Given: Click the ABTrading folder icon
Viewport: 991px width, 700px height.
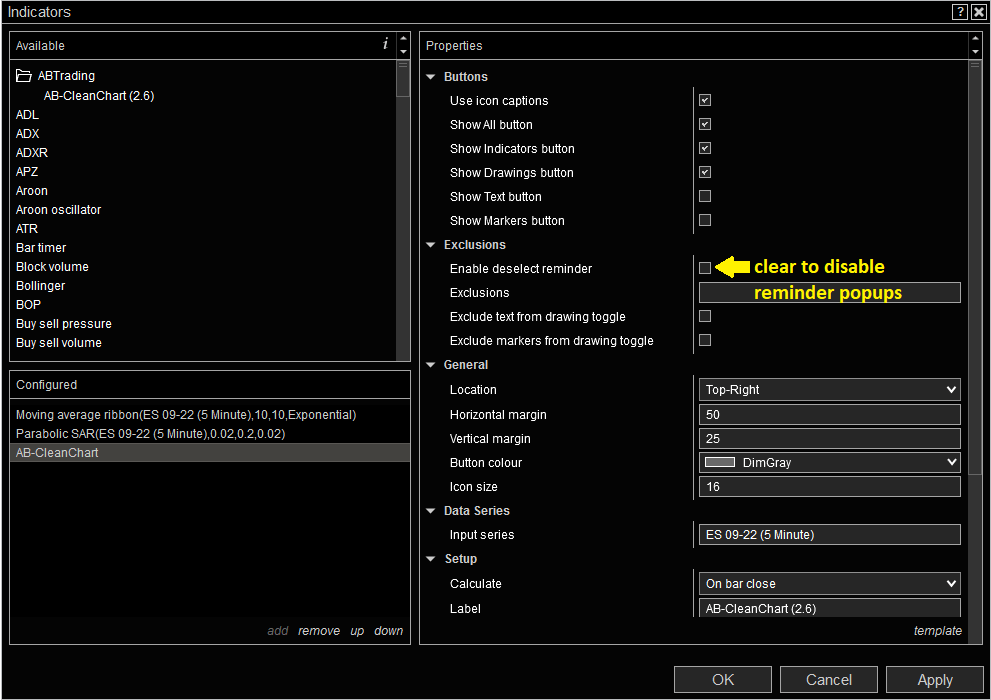Looking at the screenshot, I should pos(22,75).
